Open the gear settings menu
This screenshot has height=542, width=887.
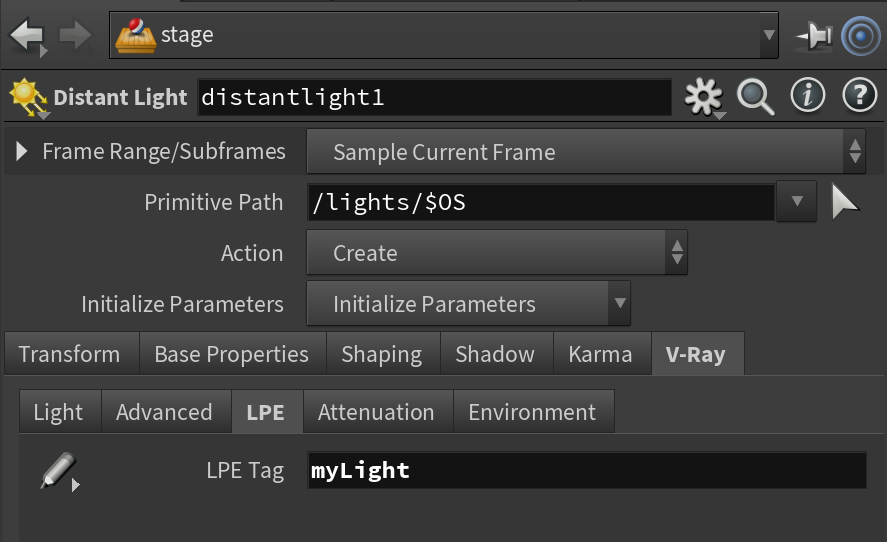[704, 97]
